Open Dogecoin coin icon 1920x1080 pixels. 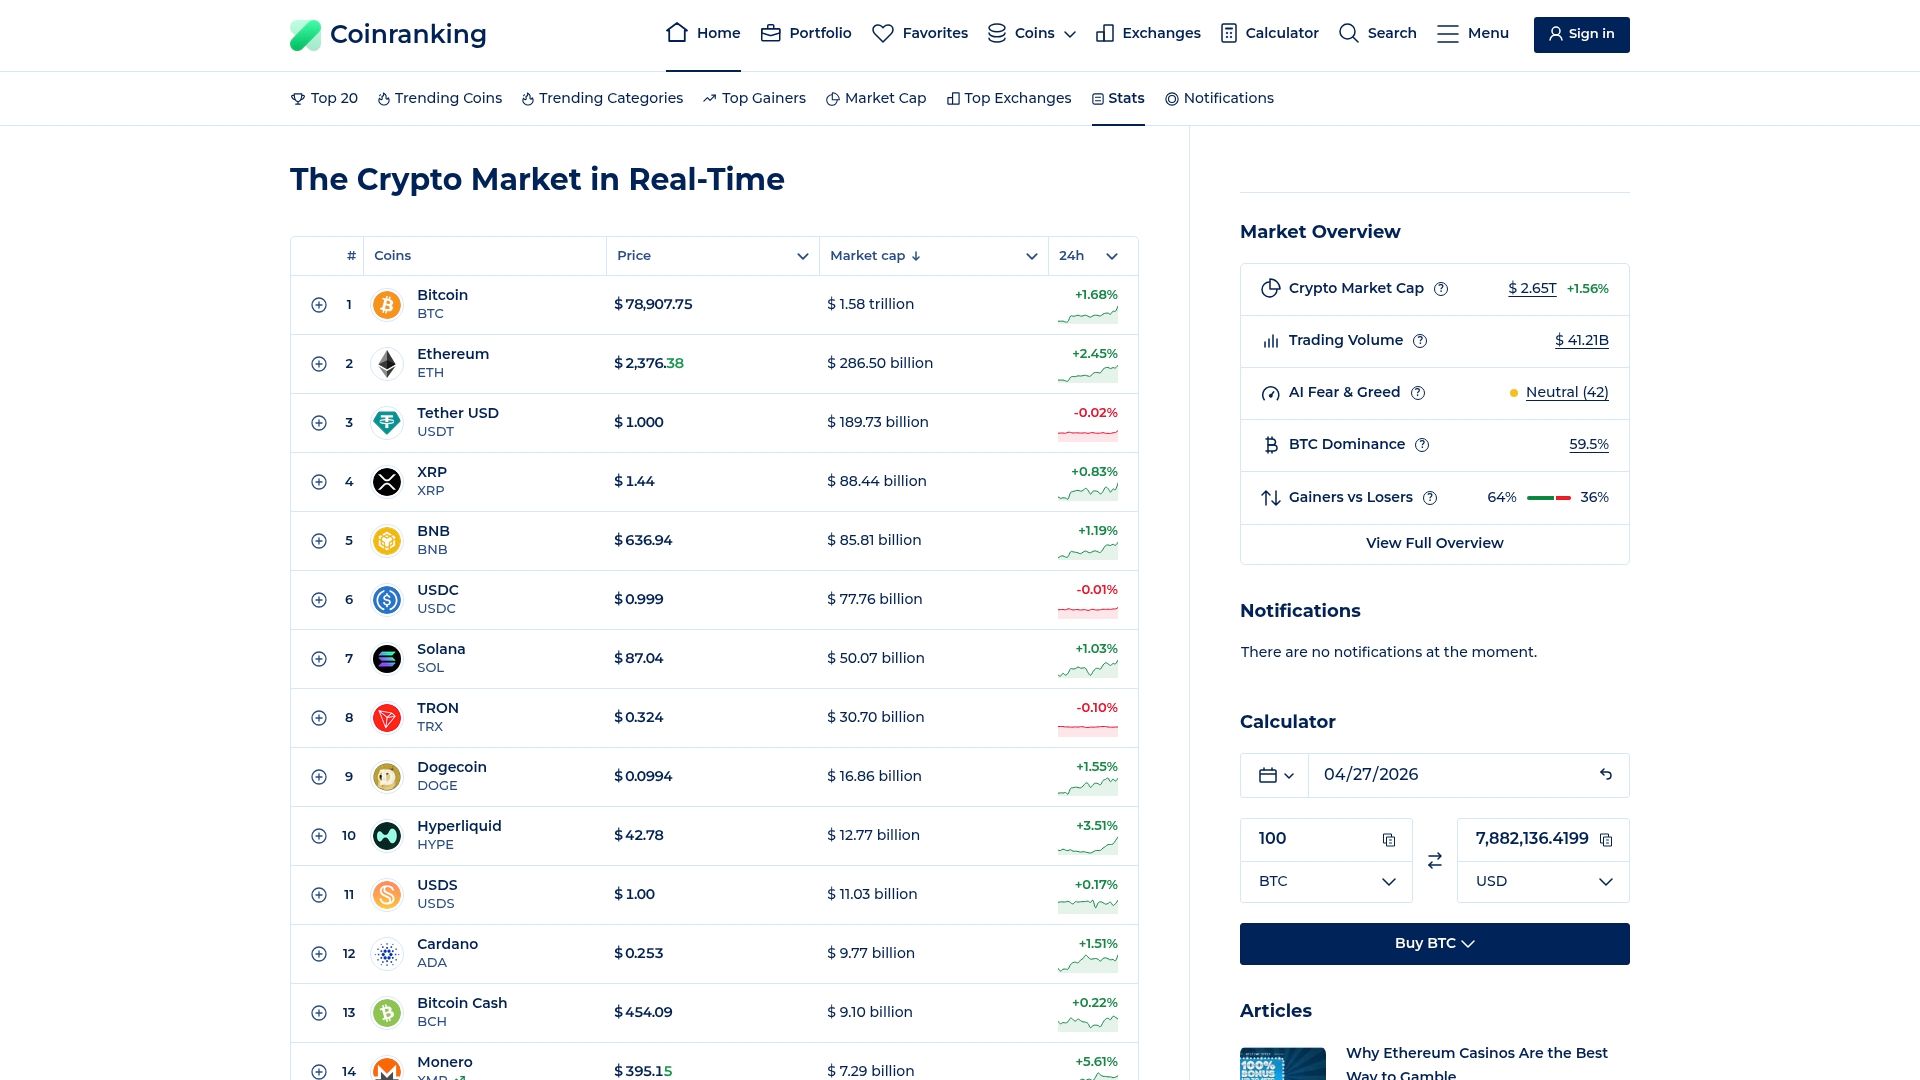pyautogui.click(x=387, y=777)
